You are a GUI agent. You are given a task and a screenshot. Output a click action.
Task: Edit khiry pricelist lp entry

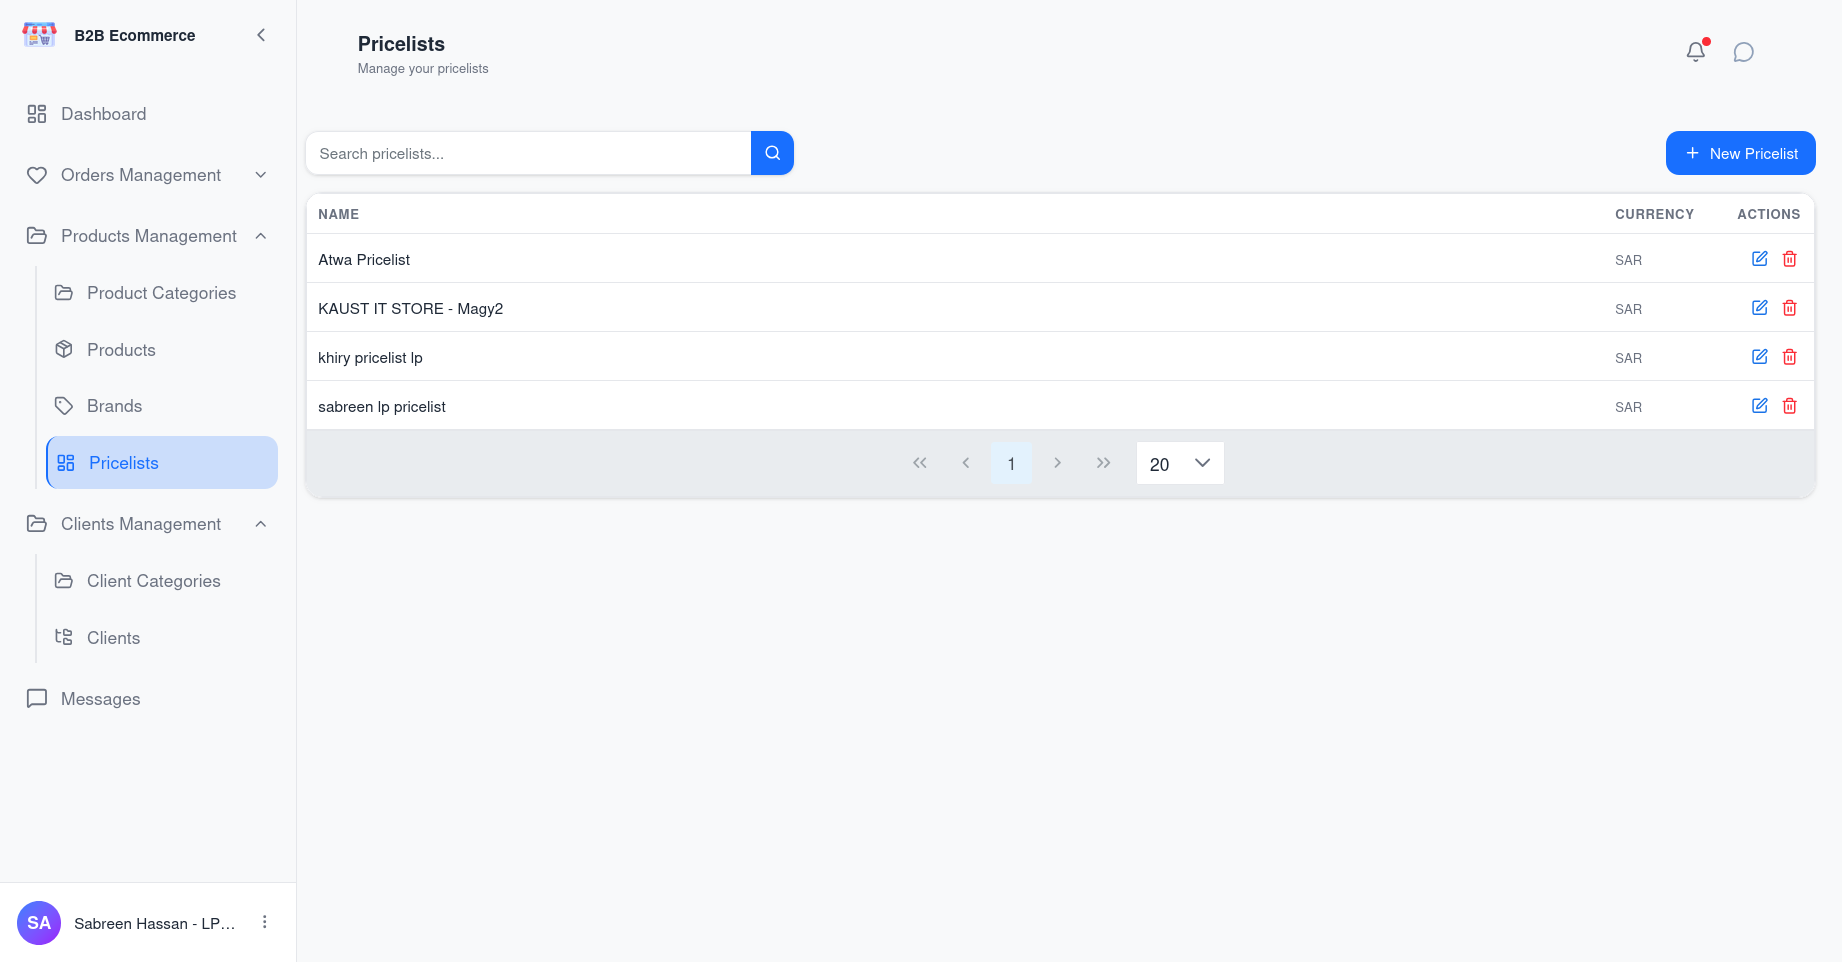tap(1760, 357)
